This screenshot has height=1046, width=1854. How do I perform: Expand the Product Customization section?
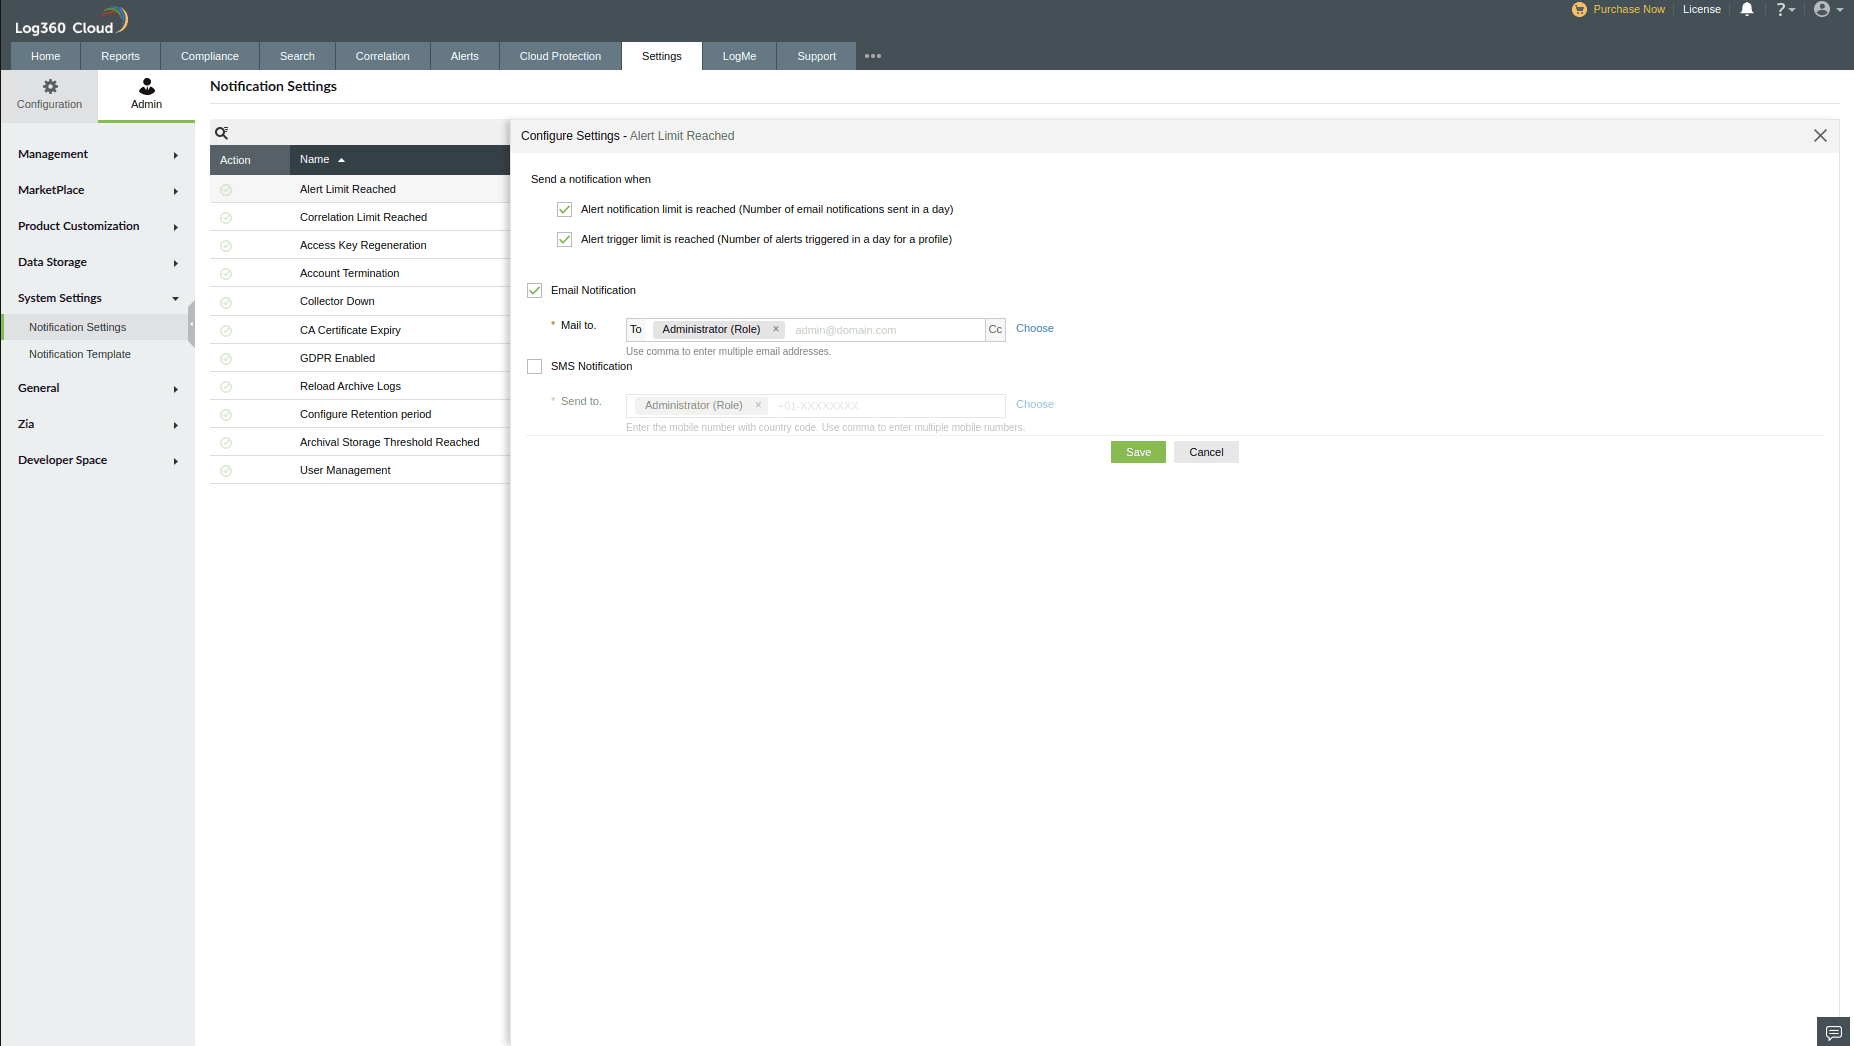97,226
